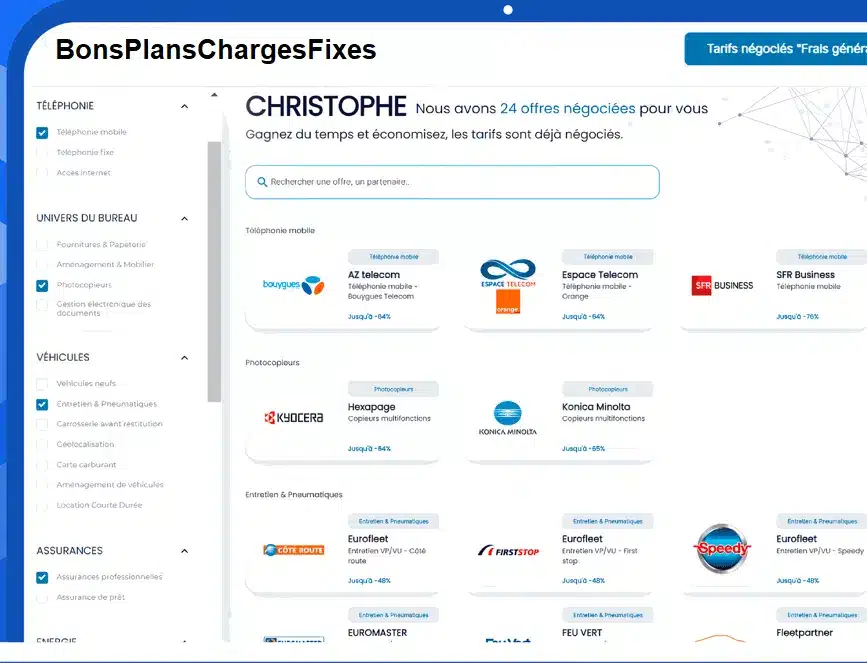Click the First Stop logo

coord(508,550)
